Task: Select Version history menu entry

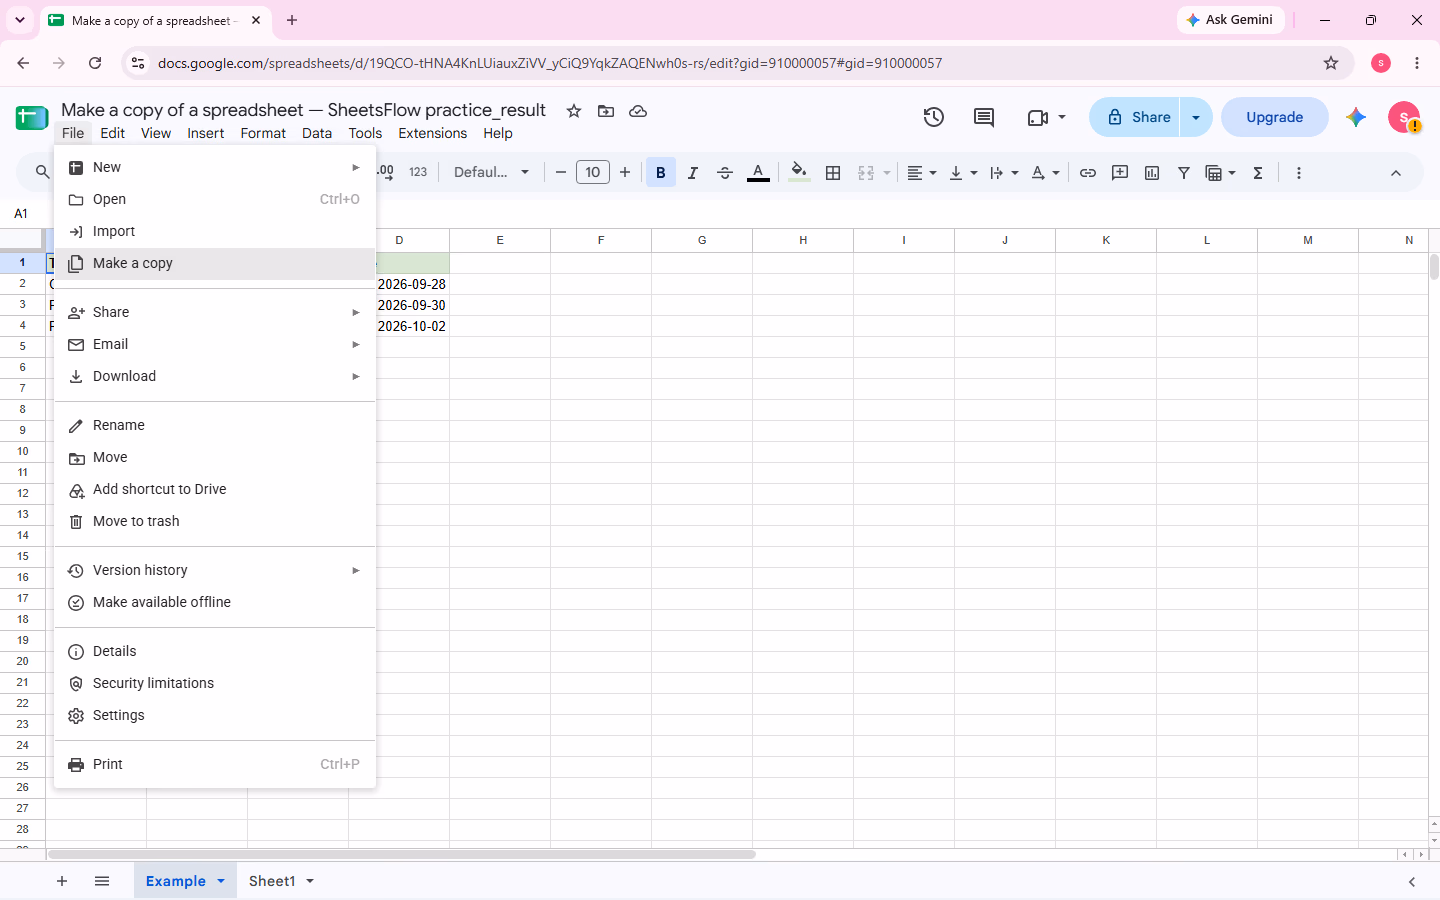Action: pos(215,571)
